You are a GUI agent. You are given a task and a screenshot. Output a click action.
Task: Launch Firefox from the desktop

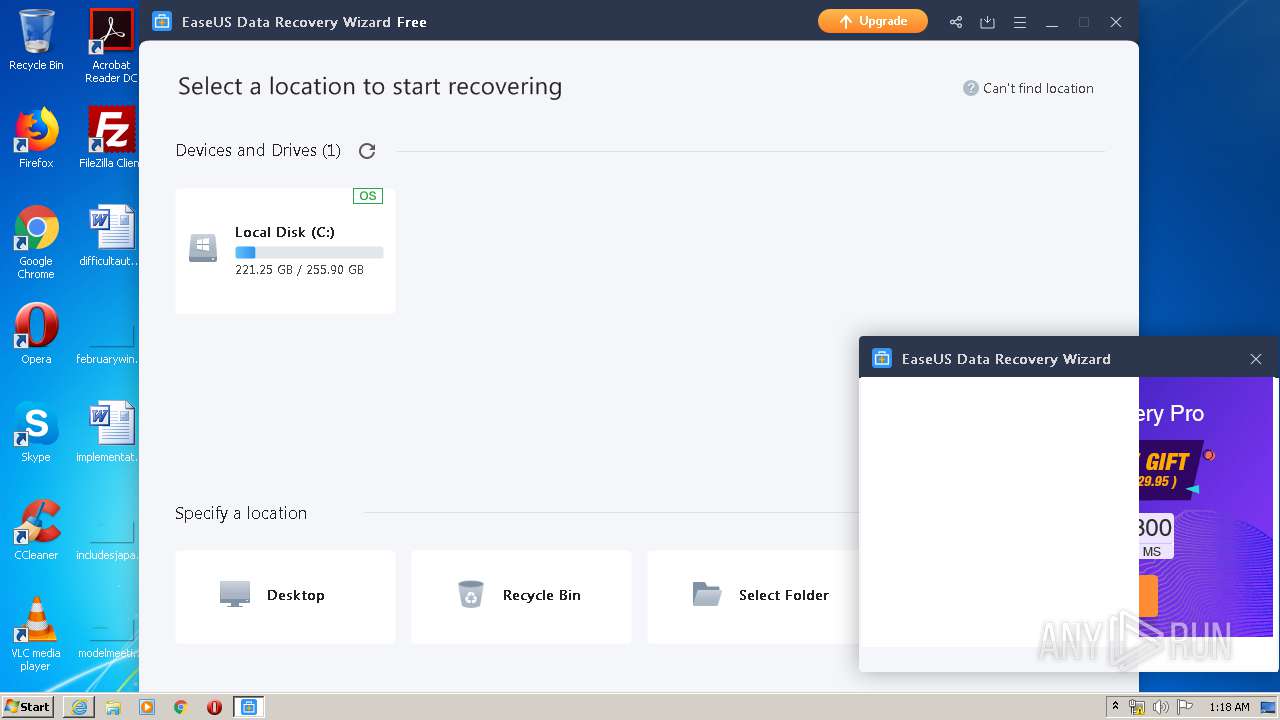[x=36, y=138]
